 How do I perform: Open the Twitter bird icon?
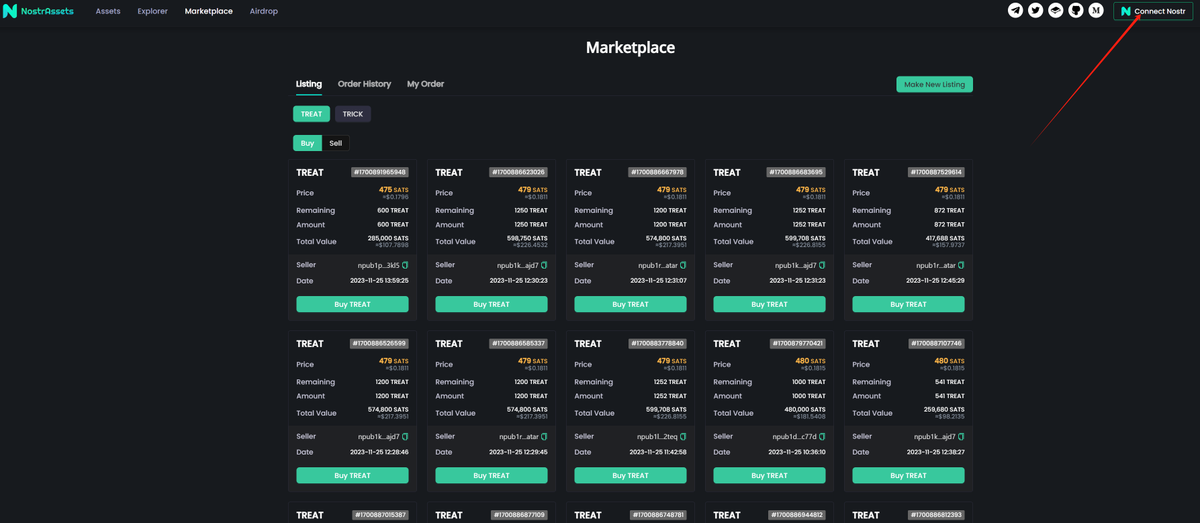[x=1035, y=10]
